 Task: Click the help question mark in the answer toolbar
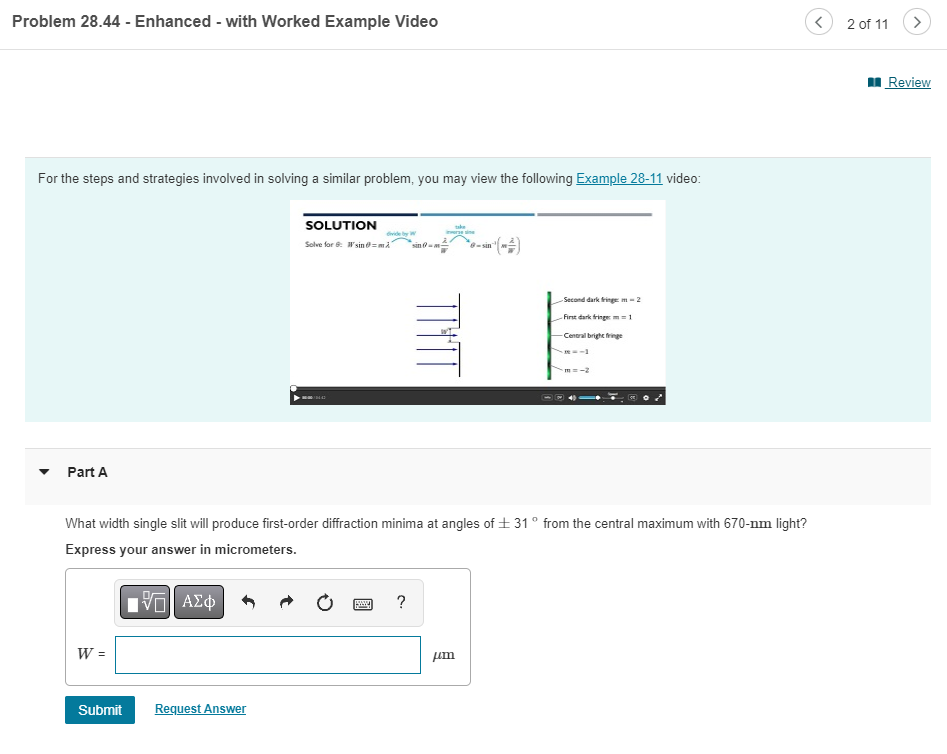[x=400, y=601]
